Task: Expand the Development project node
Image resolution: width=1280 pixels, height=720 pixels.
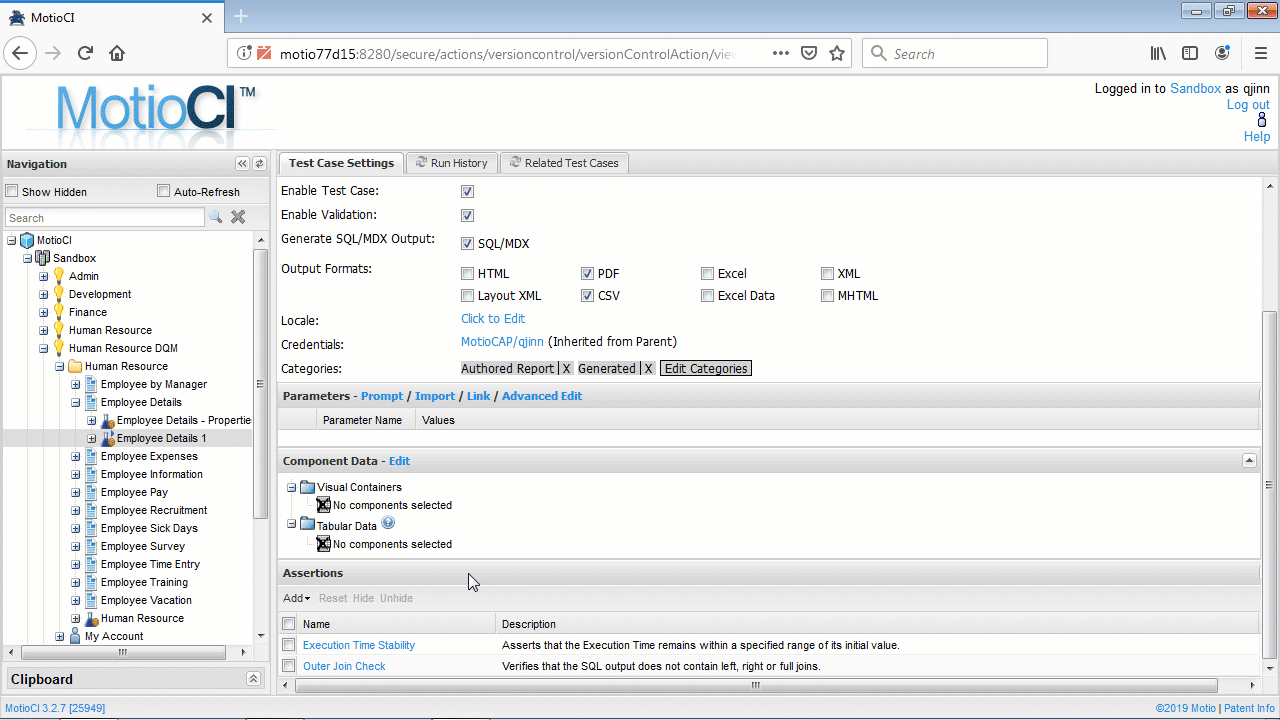Action: click(43, 294)
